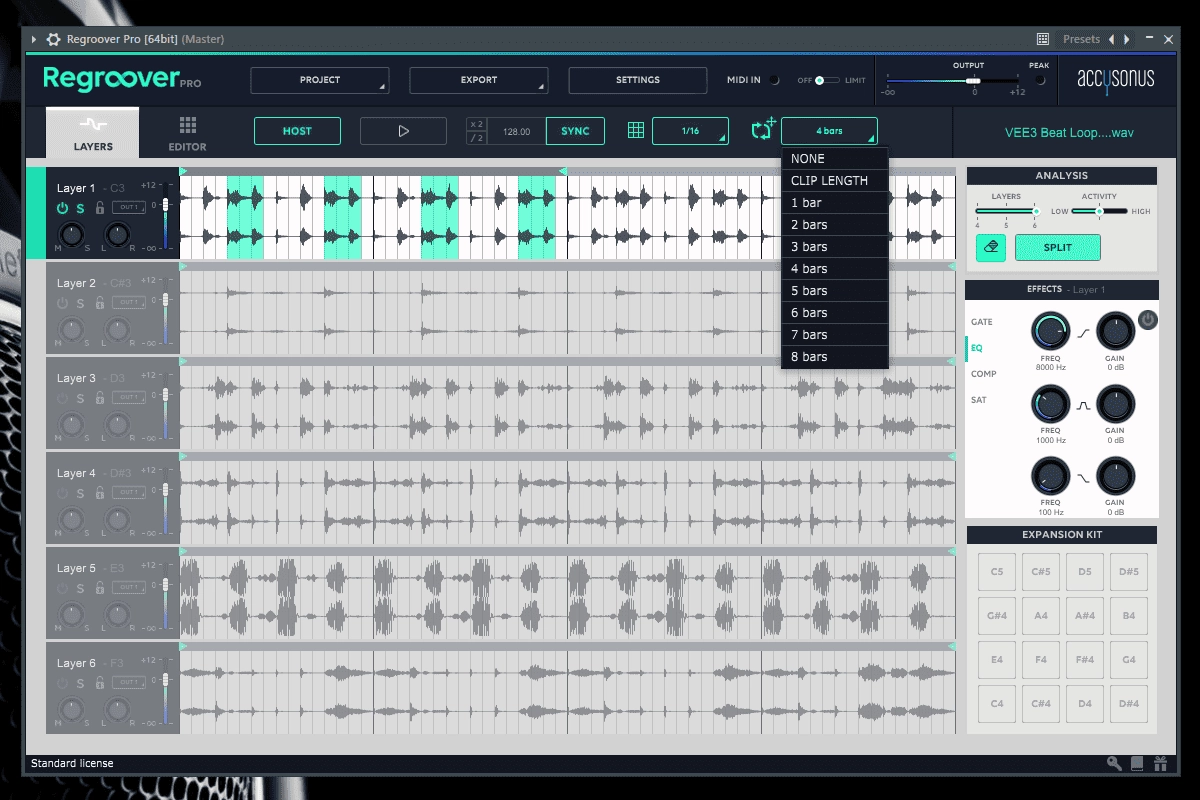The width and height of the screenshot is (1200, 800).
Task: Click the Layer 1 volume fader
Action: pyautogui.click(x=166, y=207)
